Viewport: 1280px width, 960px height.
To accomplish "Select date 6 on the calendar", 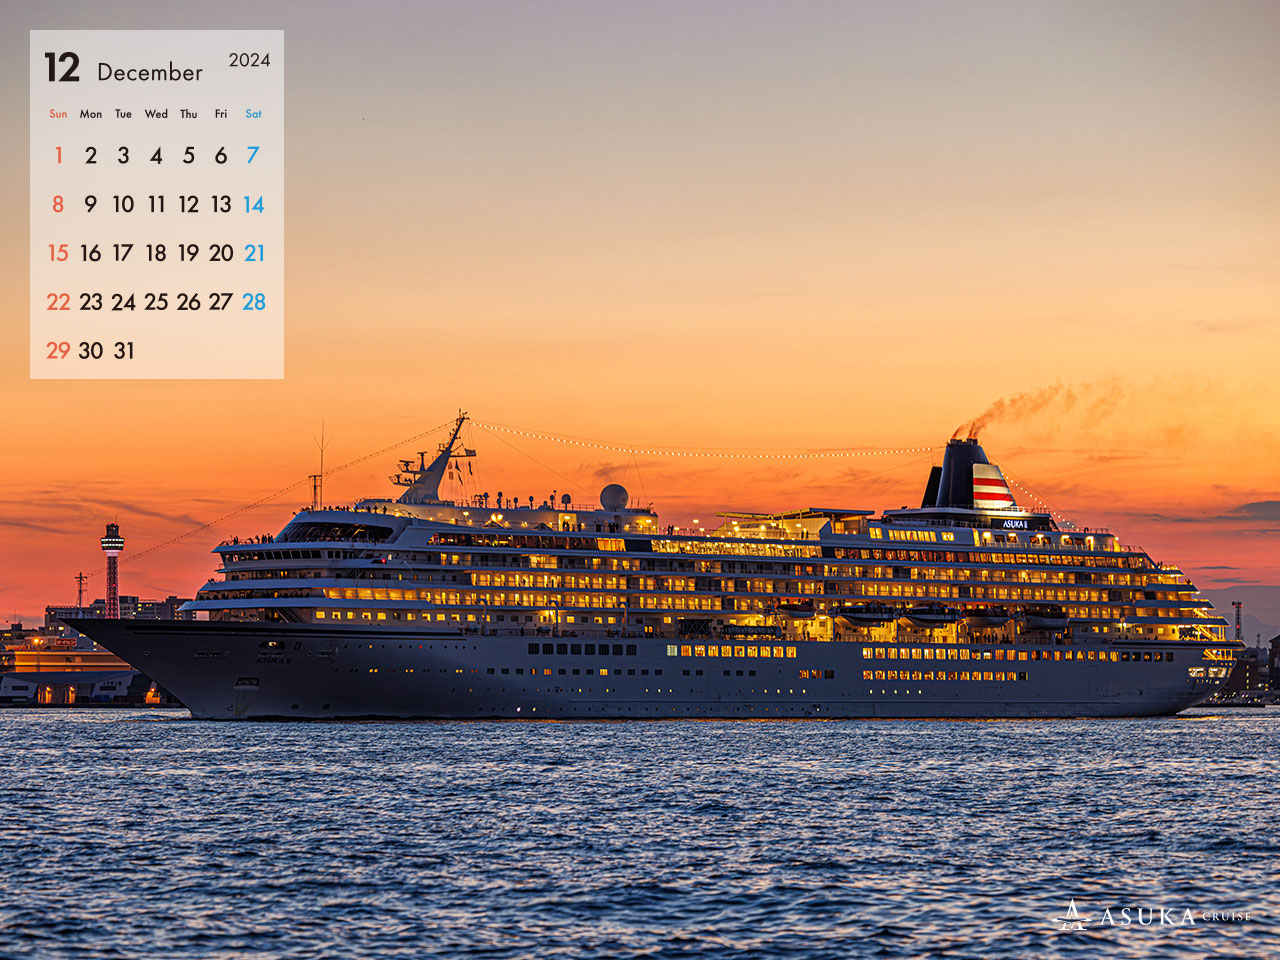I will [x=221, y=155].
